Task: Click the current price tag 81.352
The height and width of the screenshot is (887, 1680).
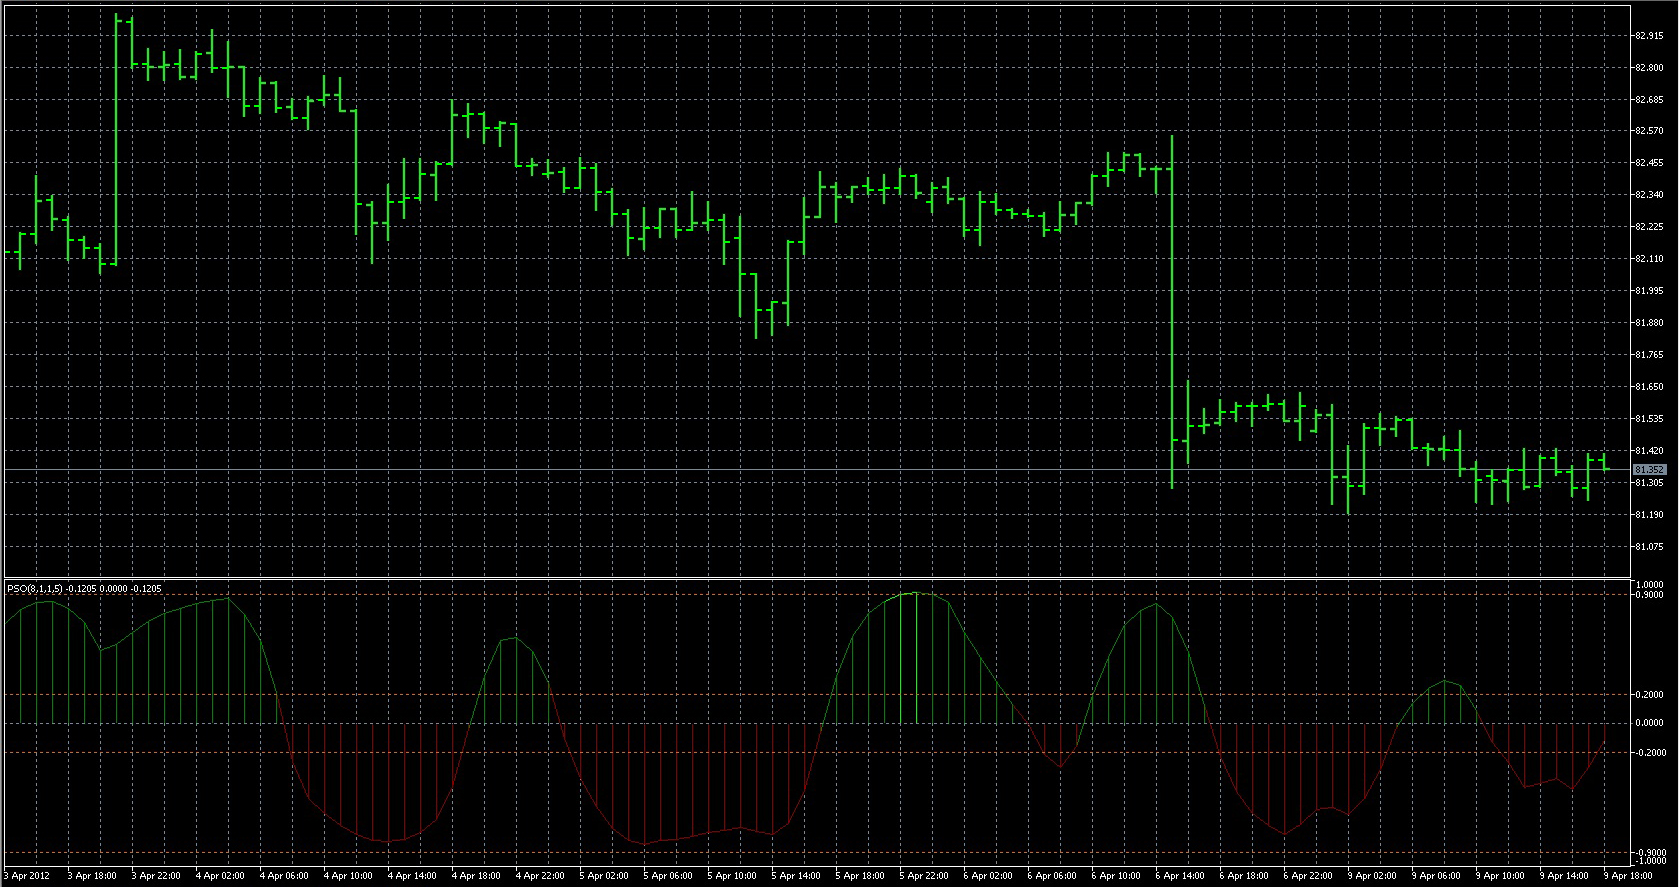Action: [1648, 469]
